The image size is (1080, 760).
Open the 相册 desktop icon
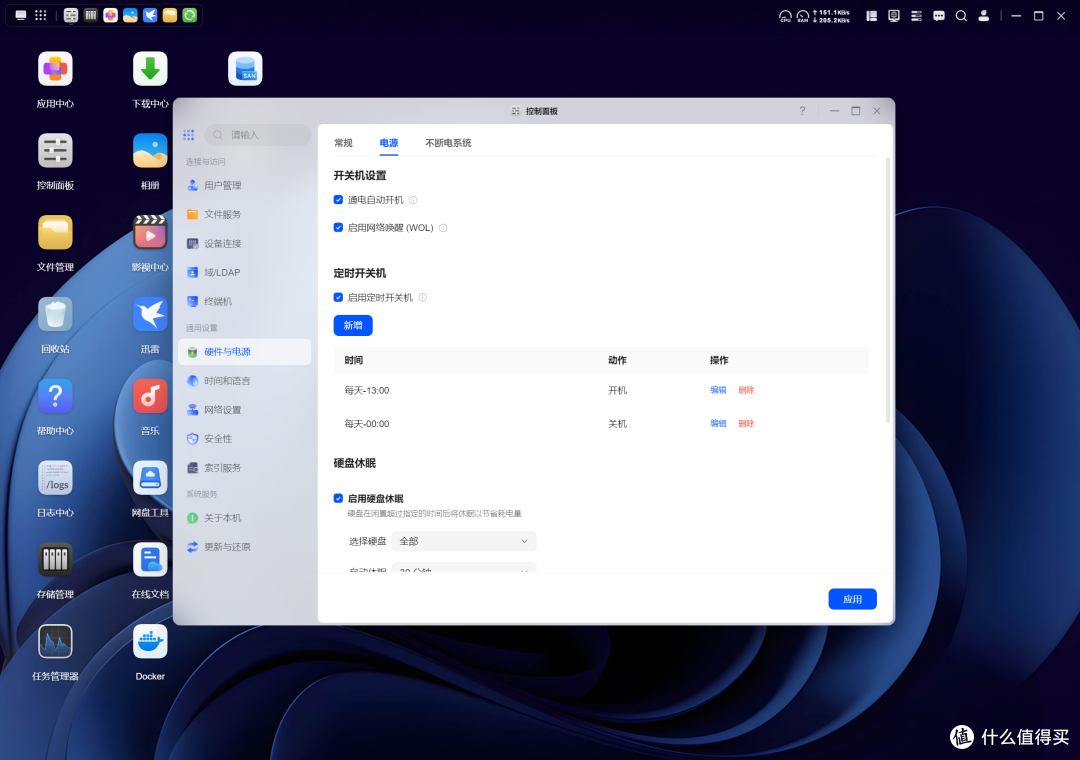click(x=150, y=151)
